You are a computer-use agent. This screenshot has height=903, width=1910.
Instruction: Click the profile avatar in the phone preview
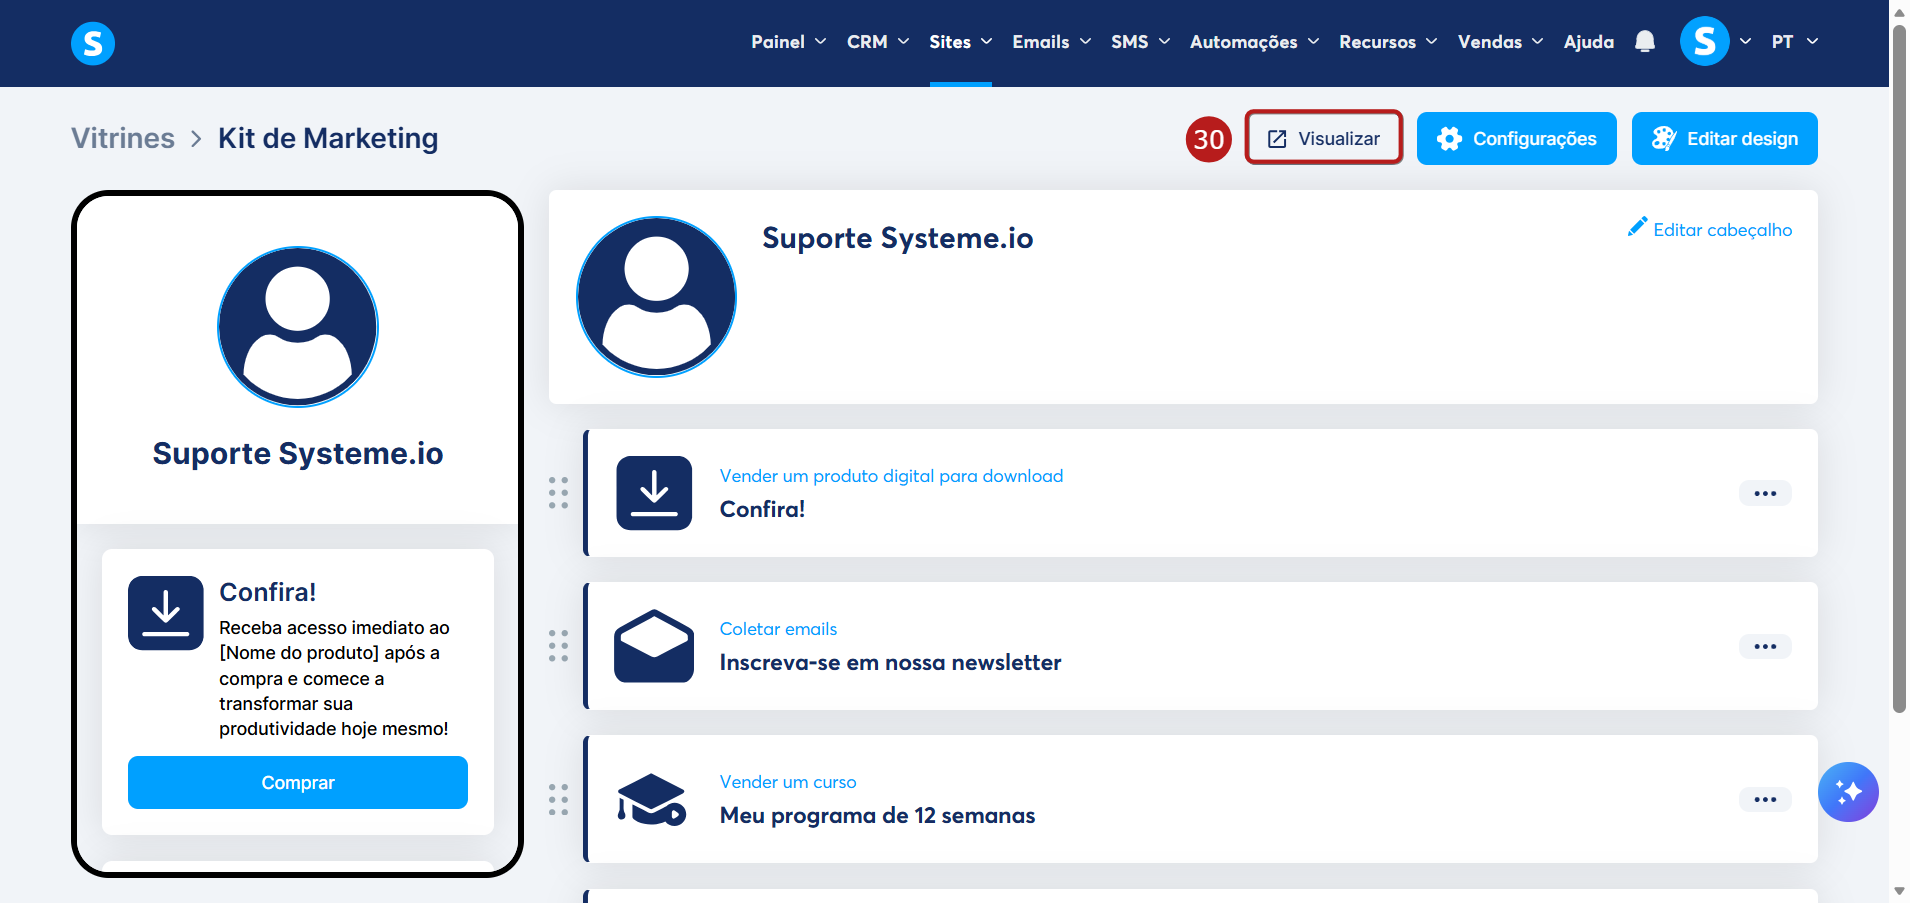298,327
